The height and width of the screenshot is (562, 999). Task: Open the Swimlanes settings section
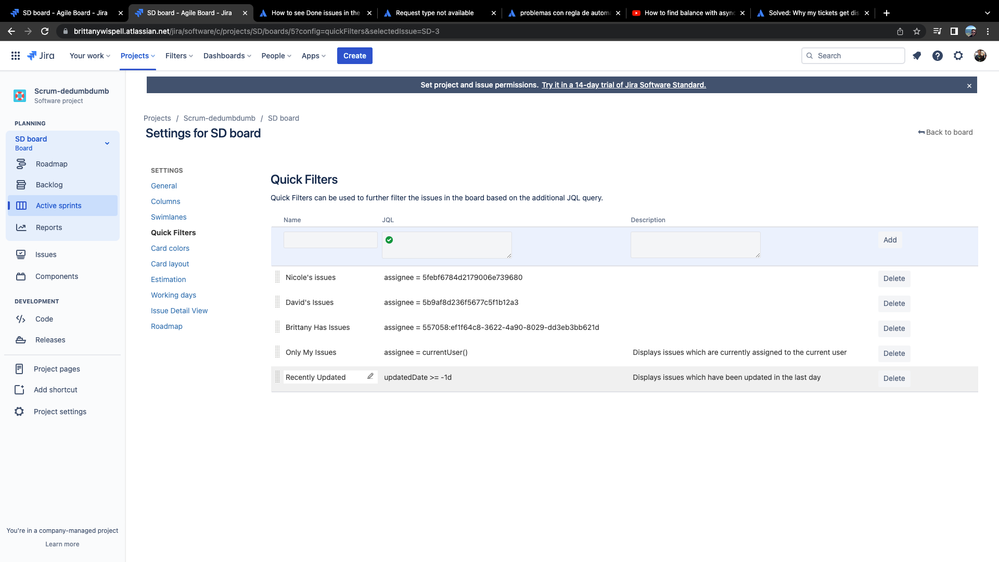[x=168, y=217]
